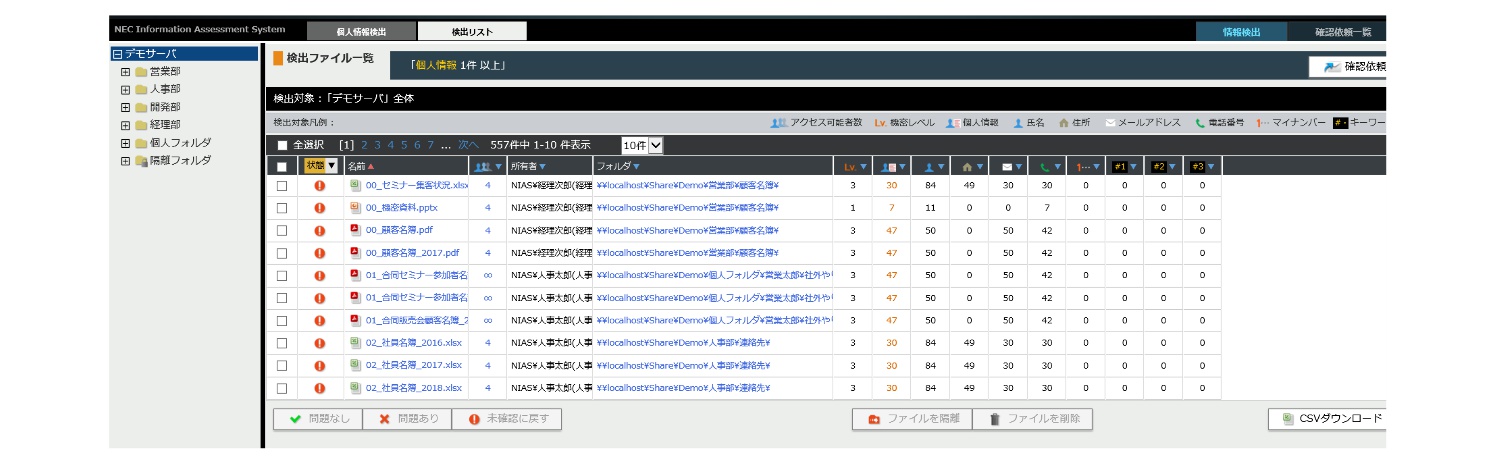Viewport: 1500px width, 460px height.
Task: Click the PDF icon of 00_顧客名簿.pdf
Action: pos(355,230)
